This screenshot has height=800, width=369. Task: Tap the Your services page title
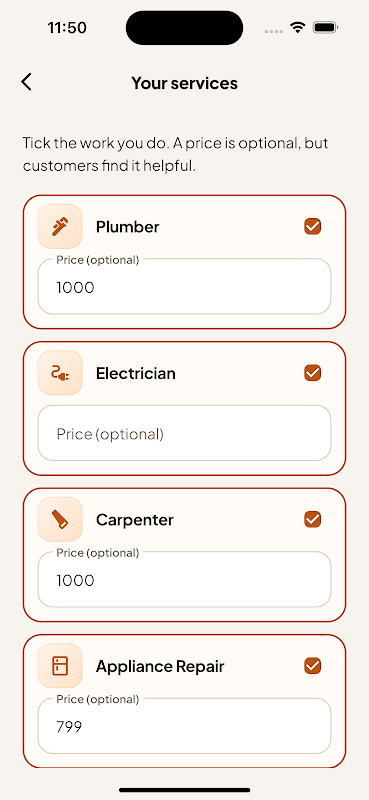(184, 83)
